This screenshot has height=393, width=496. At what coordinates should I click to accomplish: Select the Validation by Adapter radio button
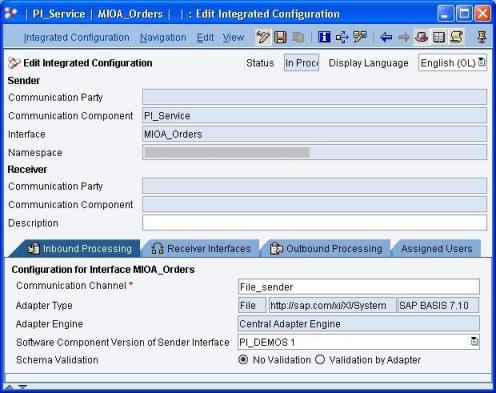pyautogui.click(x=320, y=360)
